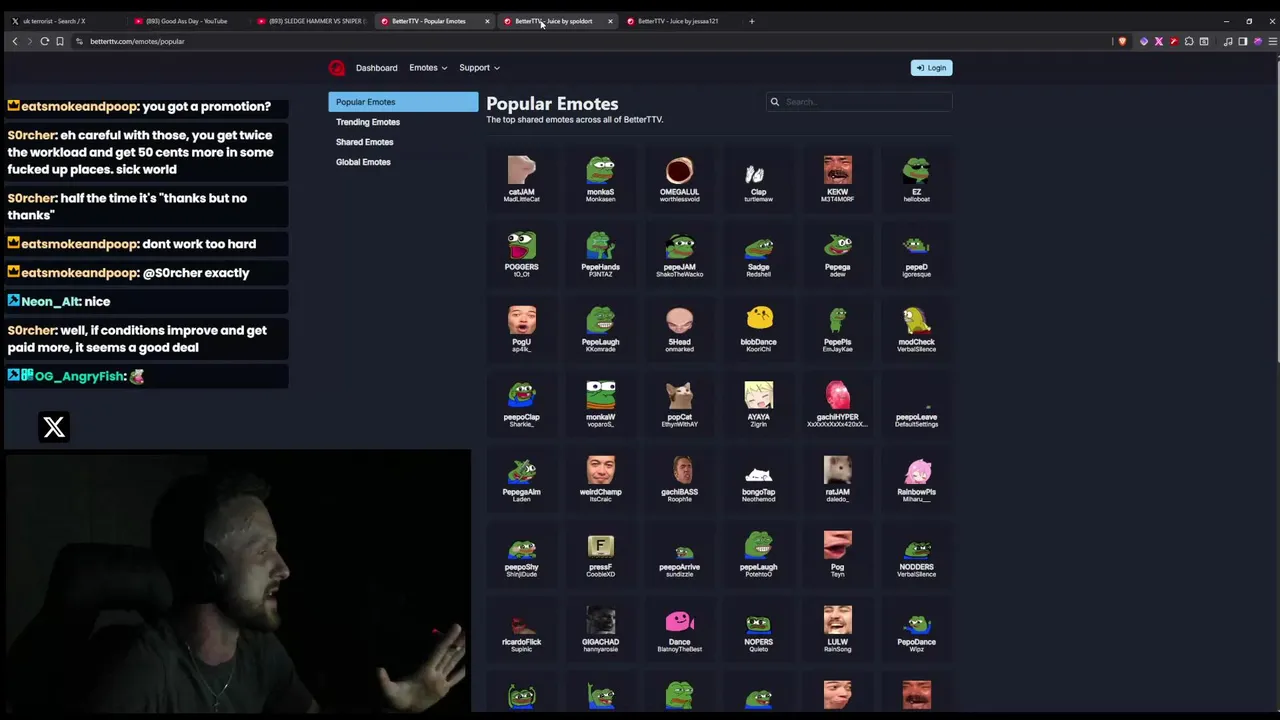Image resolution: width=1280 pixels, height=720 pixels.
Task: Open the weirdChamp emote
Action: click(600, 479)
